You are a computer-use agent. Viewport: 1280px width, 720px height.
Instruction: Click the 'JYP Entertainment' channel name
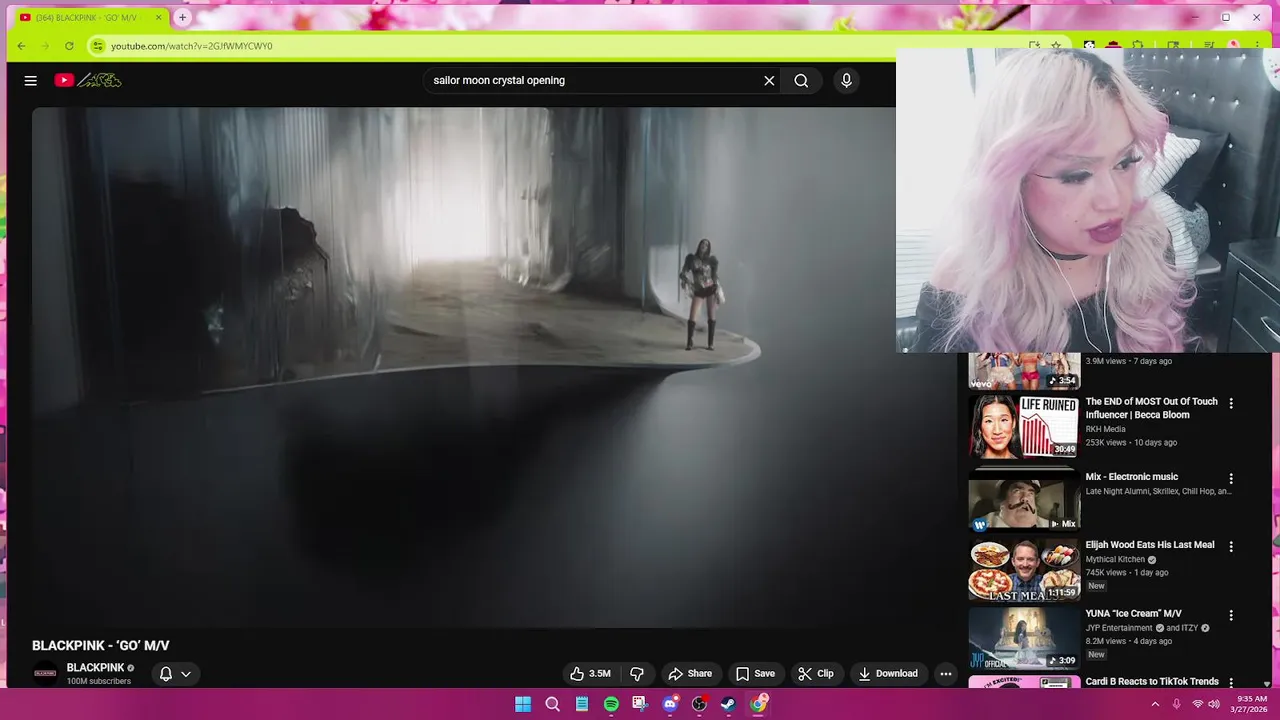click(x=1119, y=628)
